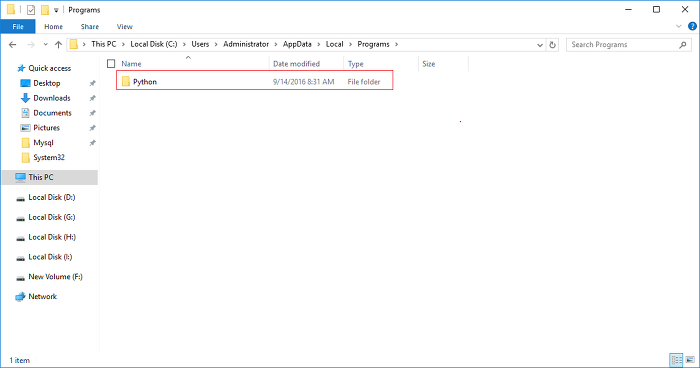Viewport: 700px width, 368px height.
Task: Open Local Disk (G:) in sidebar
Action: coord(52,217)
